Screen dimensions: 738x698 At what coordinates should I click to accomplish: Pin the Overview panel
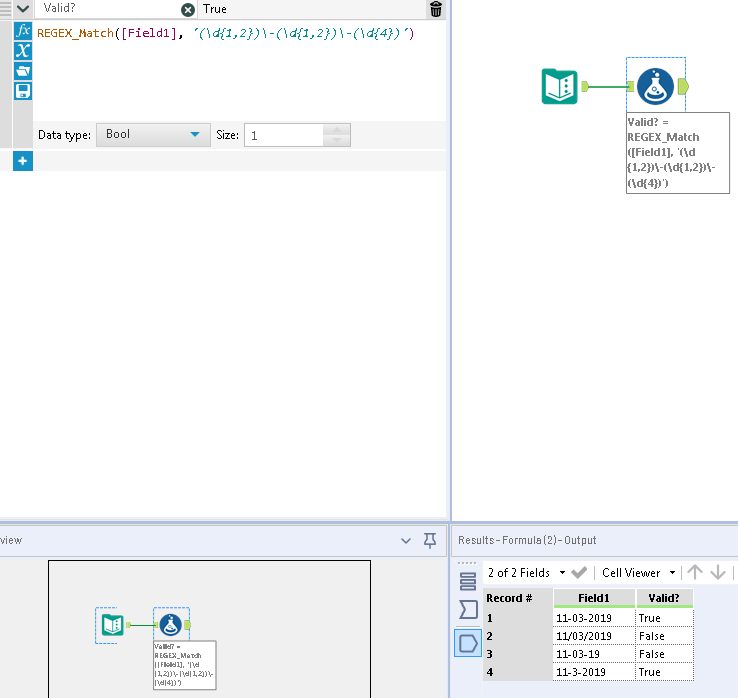click(x=430, y=540)
